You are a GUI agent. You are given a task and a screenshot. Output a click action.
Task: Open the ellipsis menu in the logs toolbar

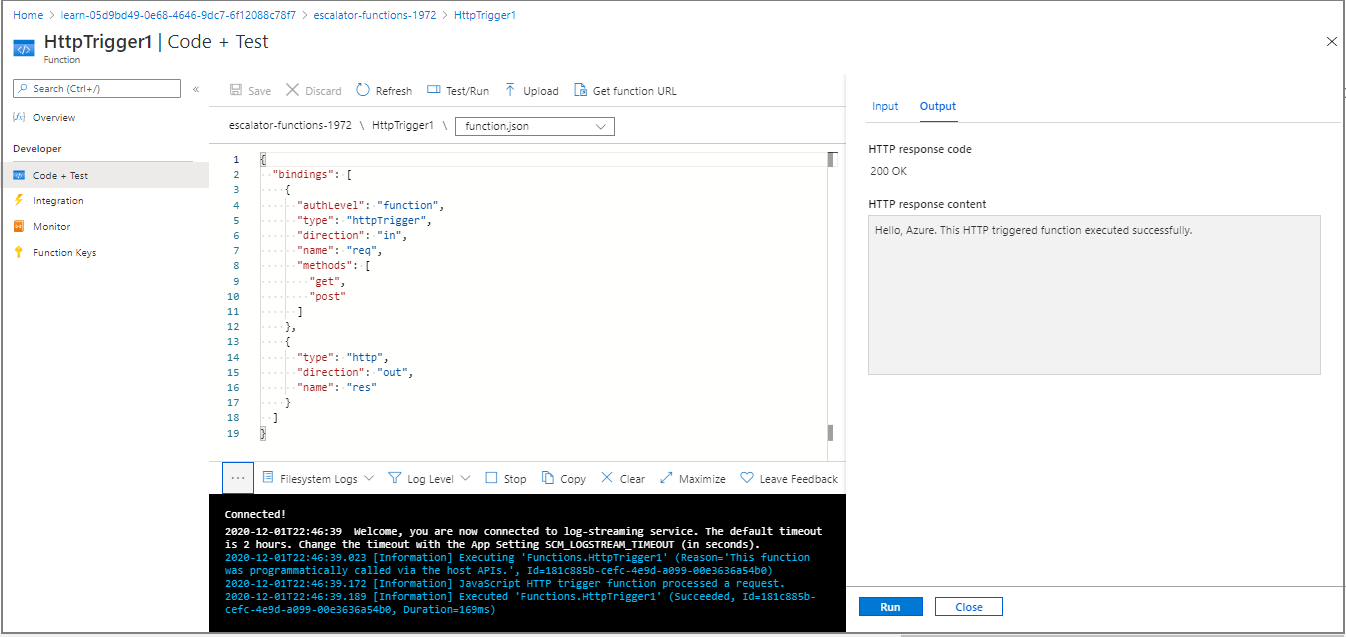click(237, 477)
